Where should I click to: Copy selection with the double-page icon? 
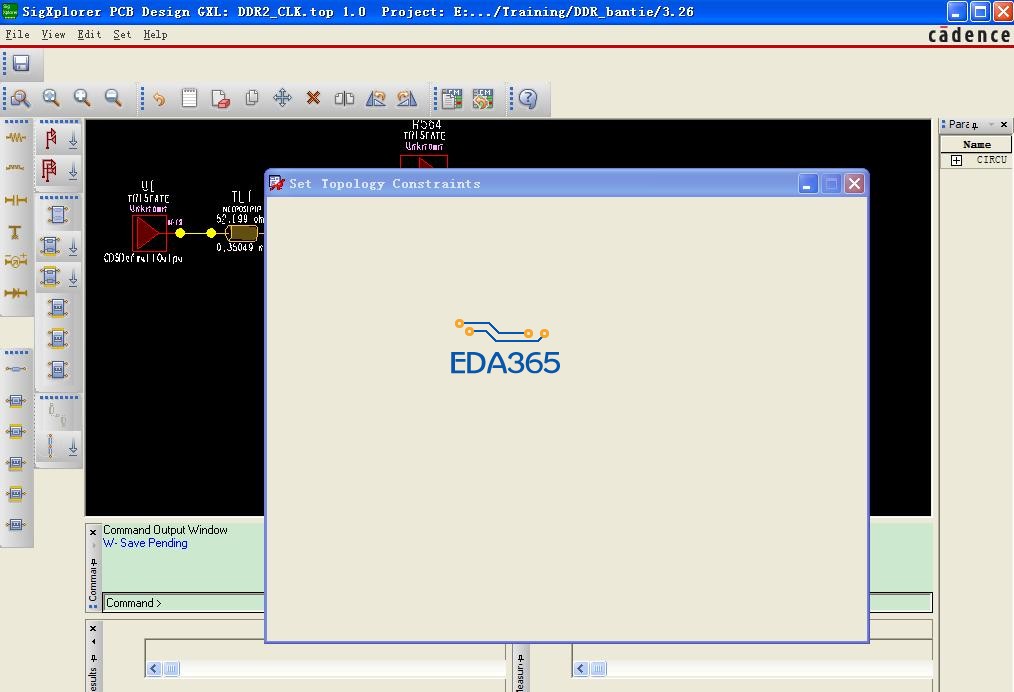[x=252, y=98]
